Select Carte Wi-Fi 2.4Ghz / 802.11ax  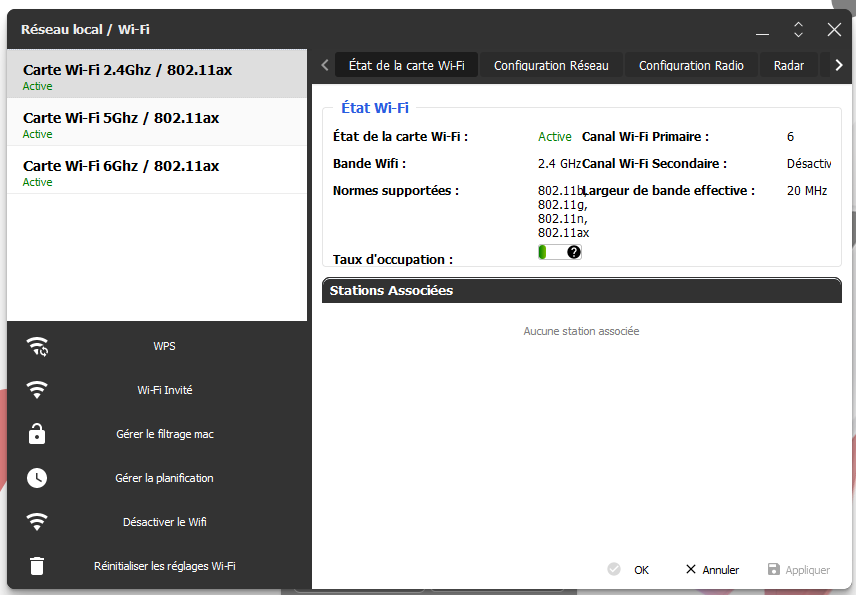pos(157,74)
